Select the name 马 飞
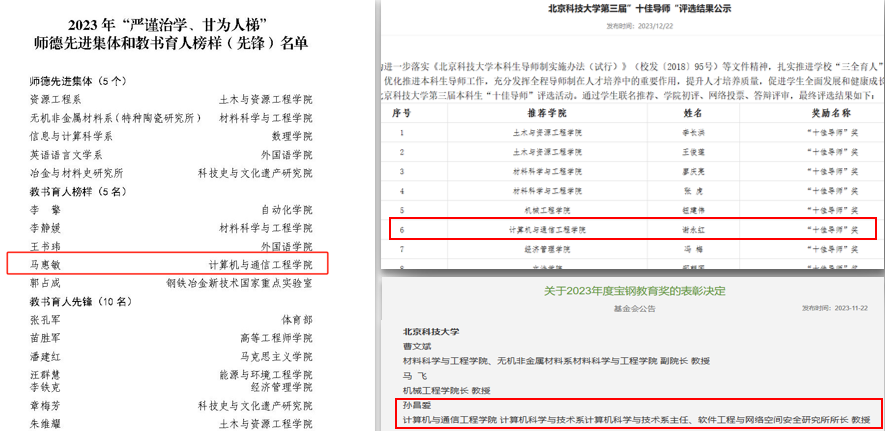The width and height of the screenshot is (885, 431). coord(414,376)
